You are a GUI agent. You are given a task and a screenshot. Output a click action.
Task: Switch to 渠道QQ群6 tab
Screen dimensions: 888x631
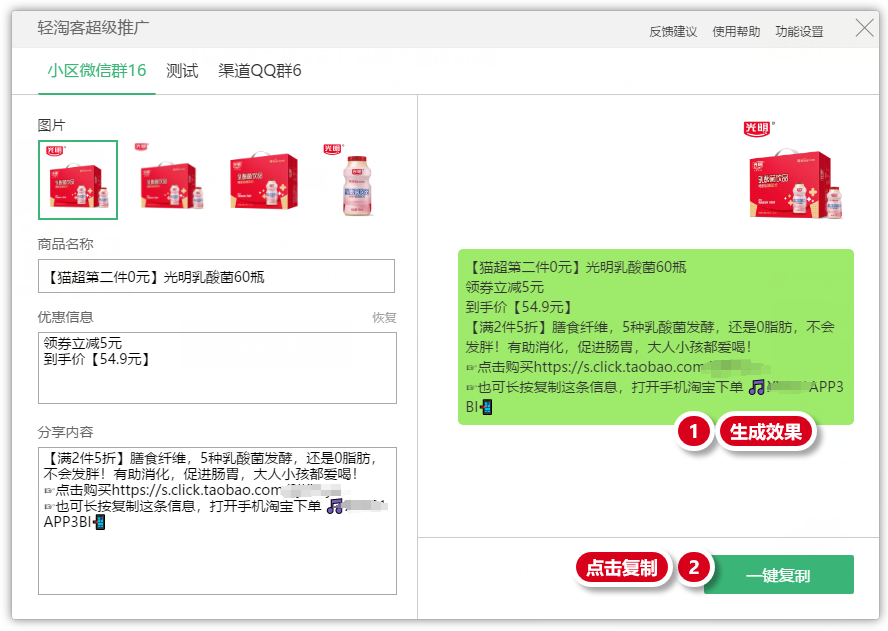tap(259, 71)
